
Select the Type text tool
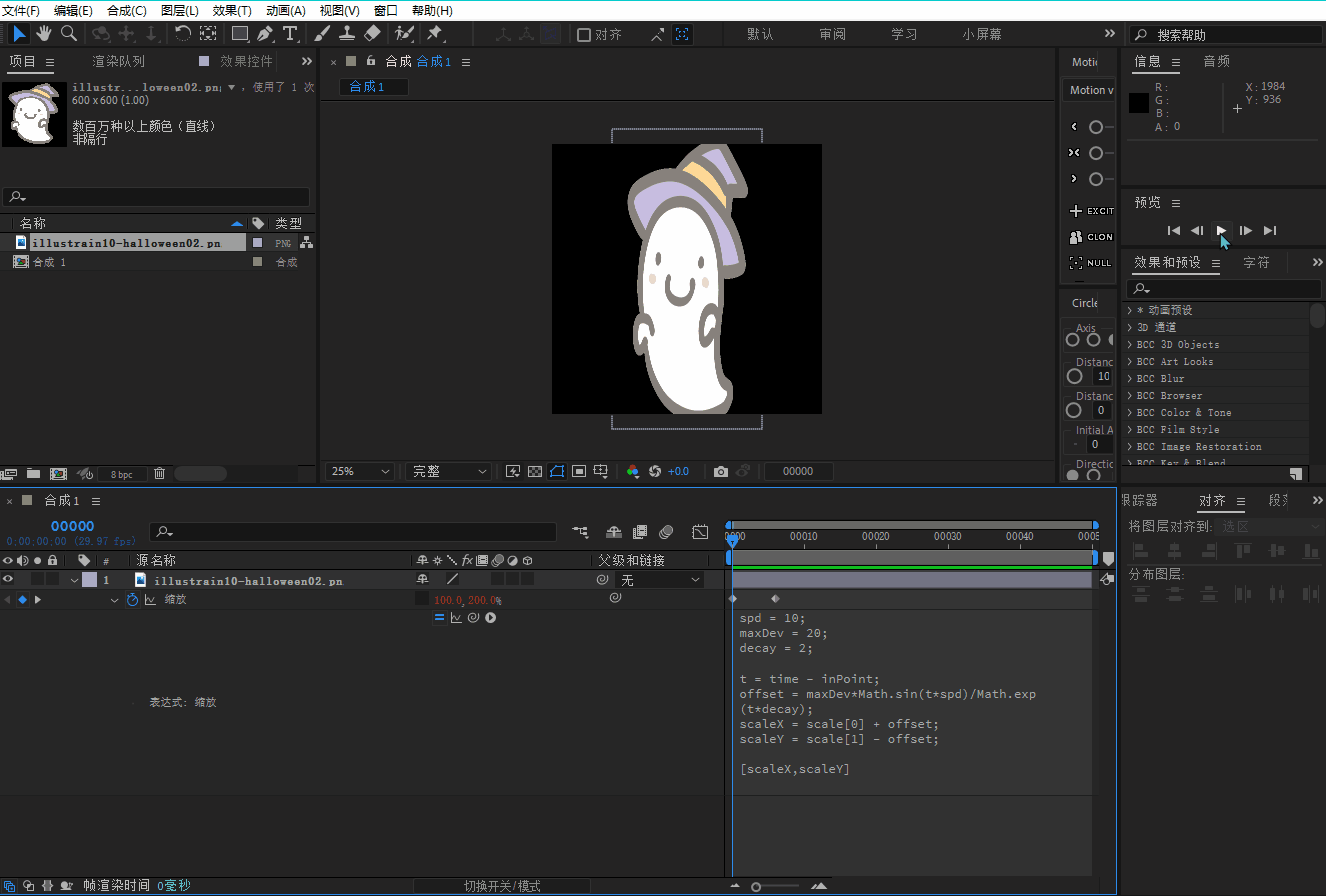[290, 34]
